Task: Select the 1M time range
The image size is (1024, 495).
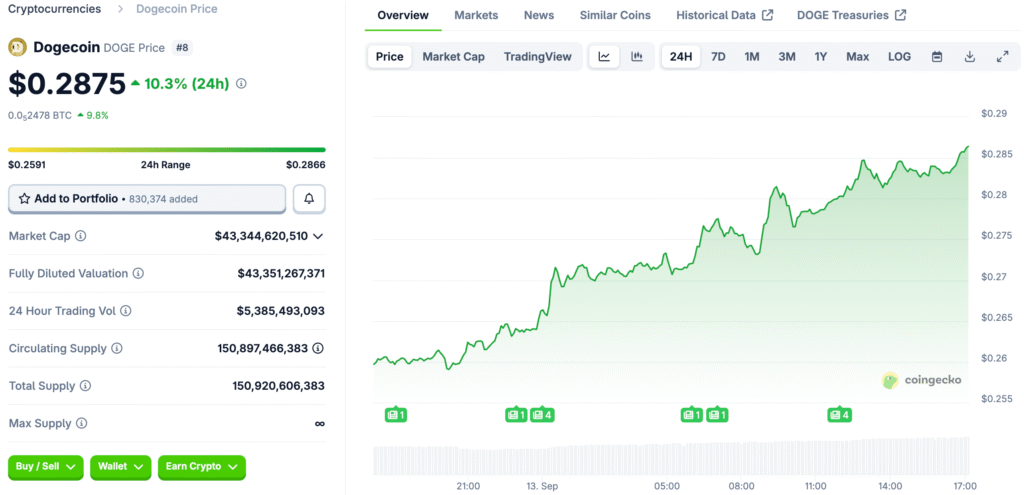Action: (752, 57)
